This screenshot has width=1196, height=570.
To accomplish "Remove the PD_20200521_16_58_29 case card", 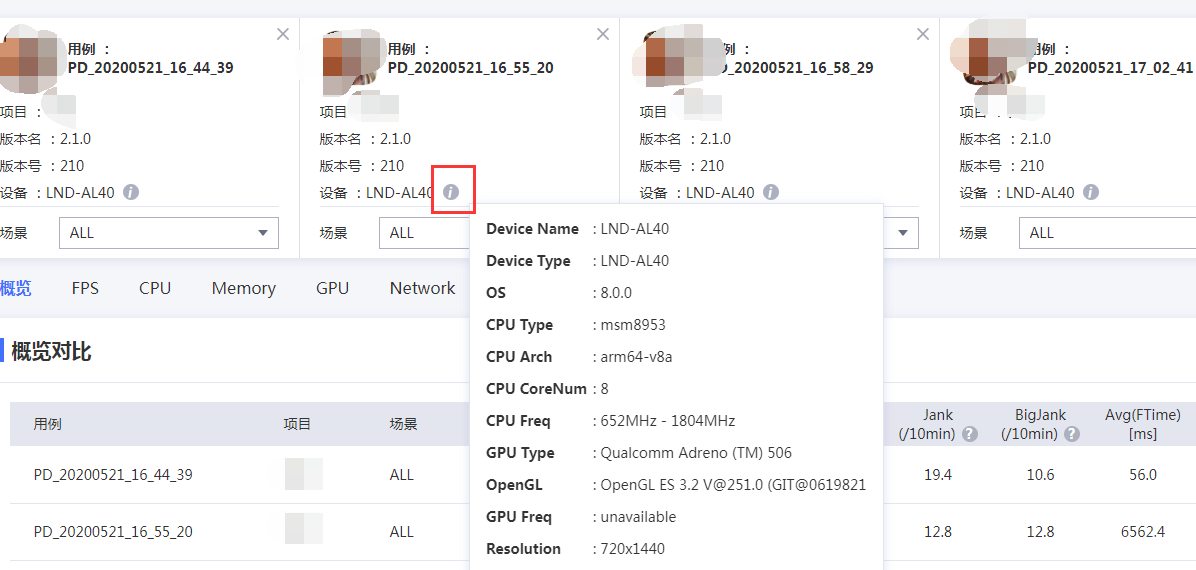I will pyautogui.click(x=923, y=34).
